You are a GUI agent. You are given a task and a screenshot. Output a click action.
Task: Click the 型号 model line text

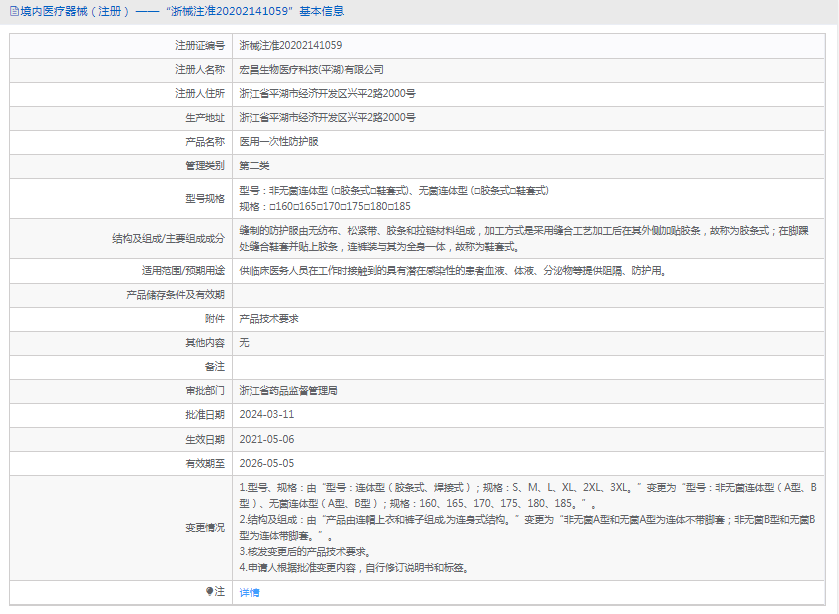[x=394, y=191]
